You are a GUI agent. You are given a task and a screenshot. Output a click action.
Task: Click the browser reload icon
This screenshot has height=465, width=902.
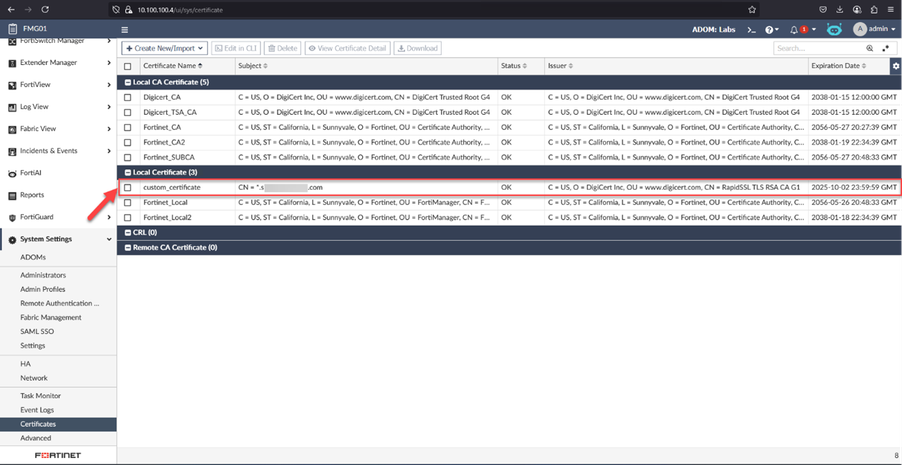pyautogui.click(x=45, y=10)
